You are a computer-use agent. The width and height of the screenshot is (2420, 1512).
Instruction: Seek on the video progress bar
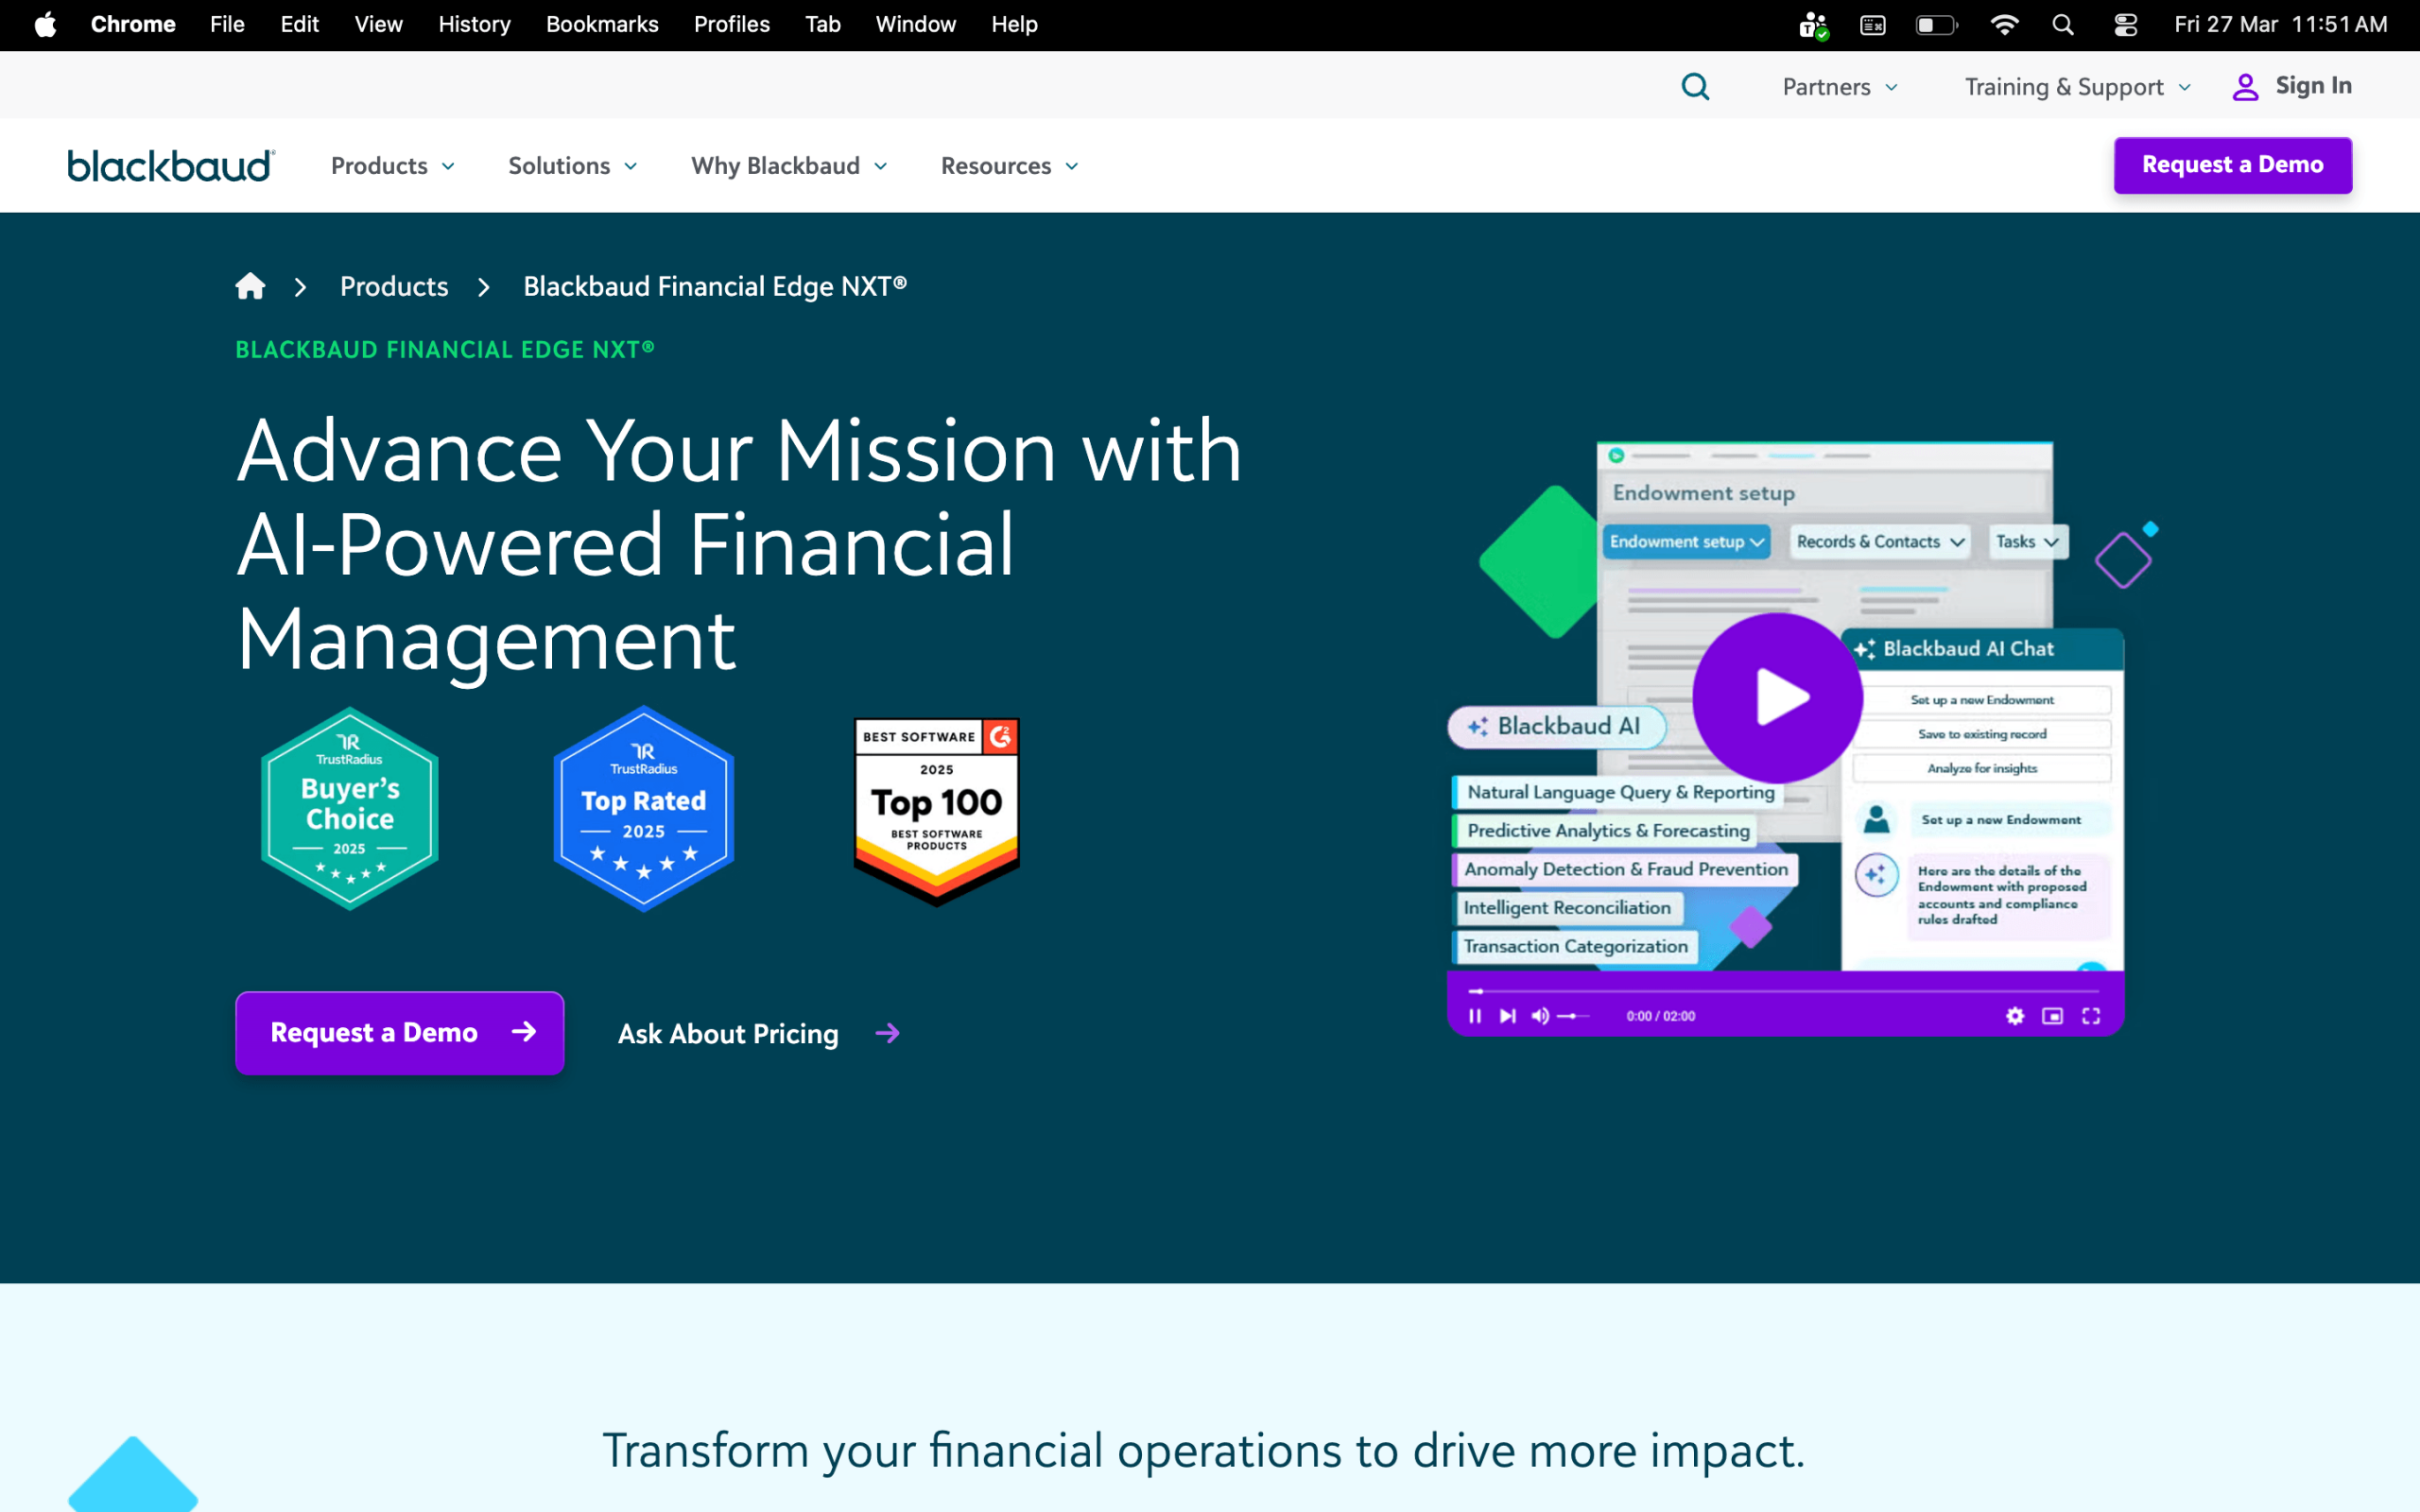click(x=1785, y=991)
